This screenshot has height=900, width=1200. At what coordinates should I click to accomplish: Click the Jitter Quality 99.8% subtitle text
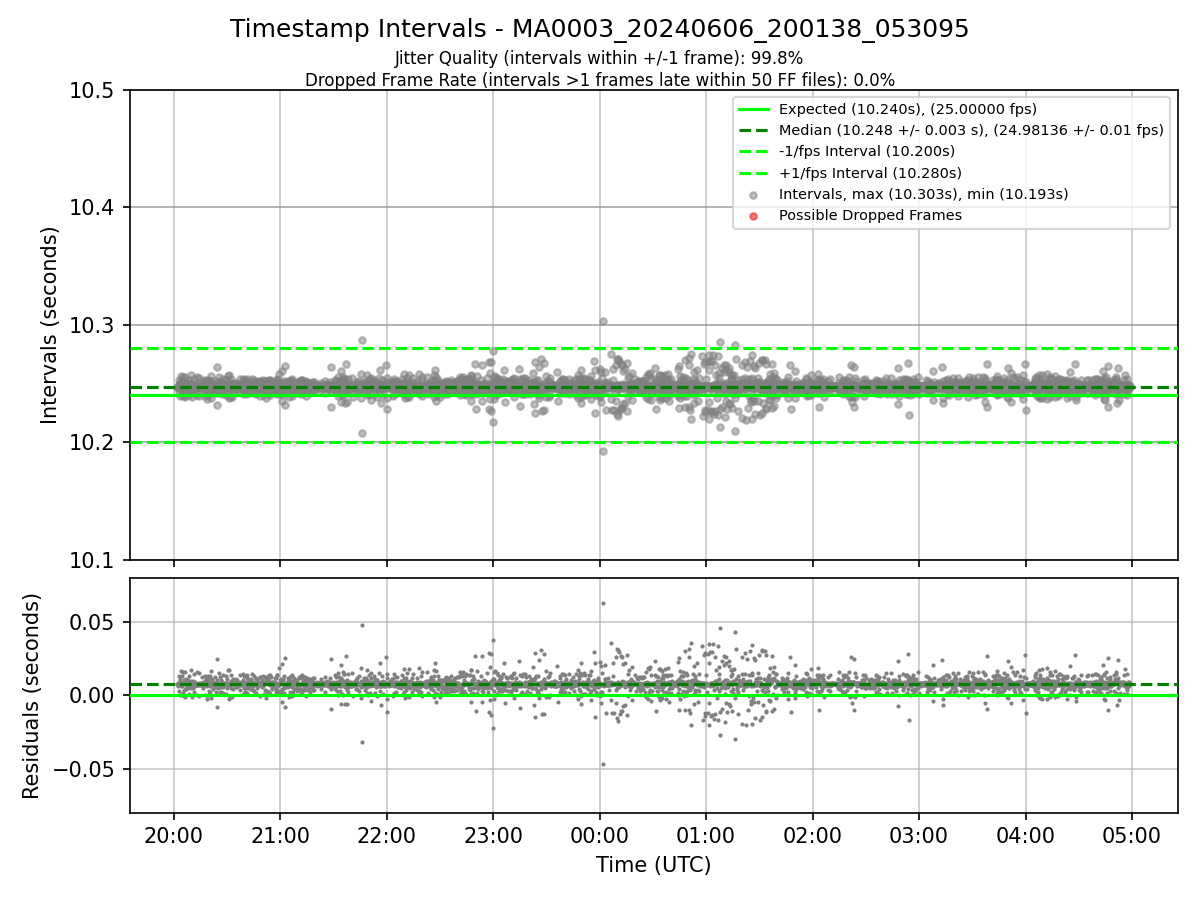(x=599, y=58)
